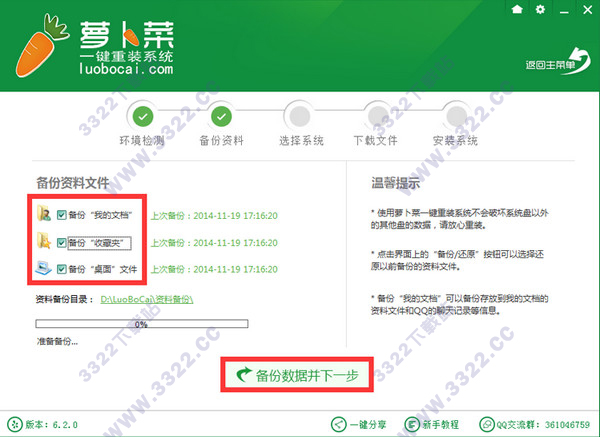Toggle the 备份"桌面"文件 checkbox
Viewport: 600px width, 437px height.
tap(61, 269)
